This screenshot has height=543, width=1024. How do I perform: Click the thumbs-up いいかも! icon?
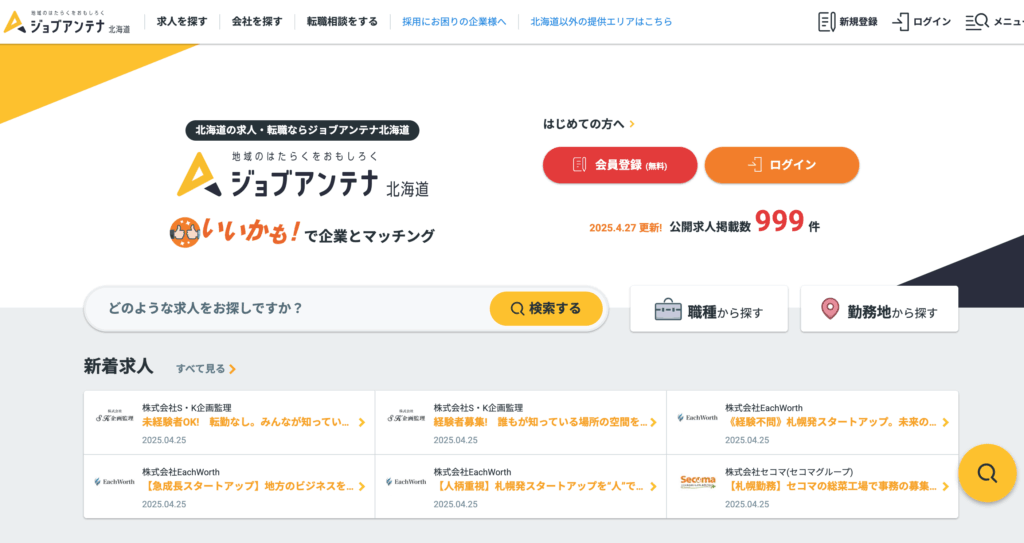pos(185,232)
